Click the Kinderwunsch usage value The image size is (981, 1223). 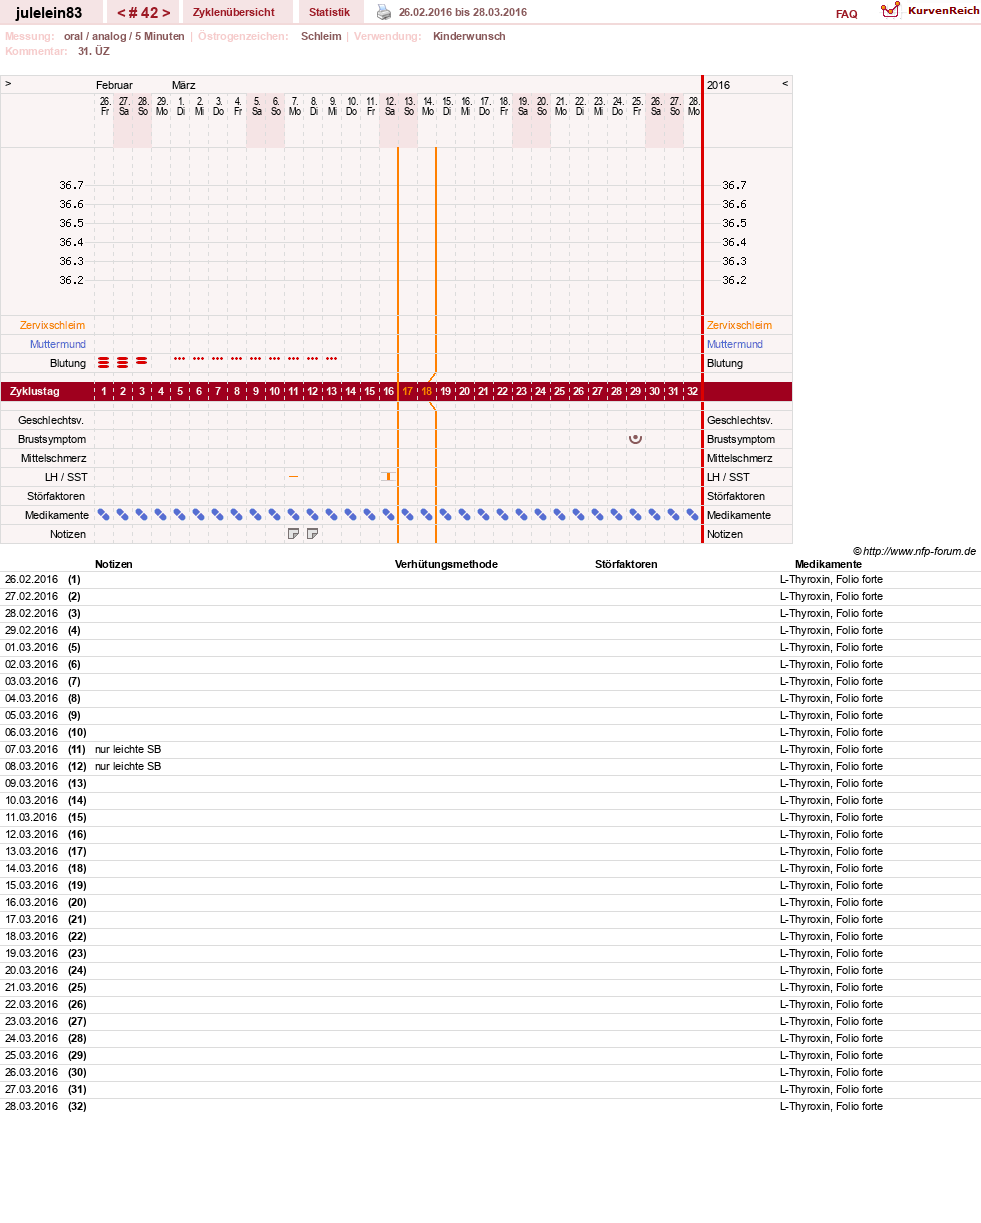click(x=469, y=36)
